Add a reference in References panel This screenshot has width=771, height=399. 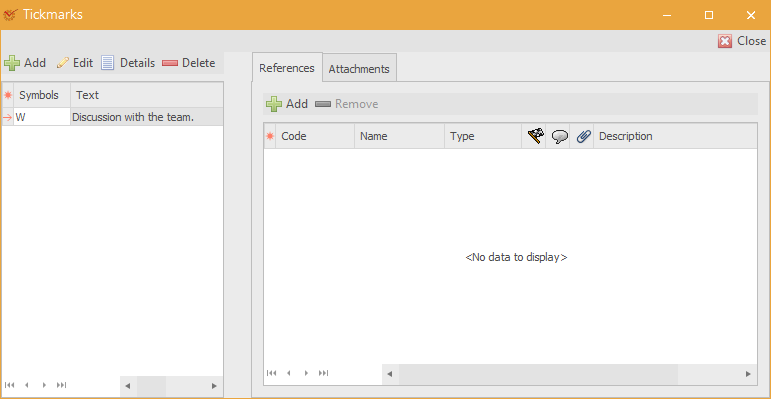pos(287,104)
